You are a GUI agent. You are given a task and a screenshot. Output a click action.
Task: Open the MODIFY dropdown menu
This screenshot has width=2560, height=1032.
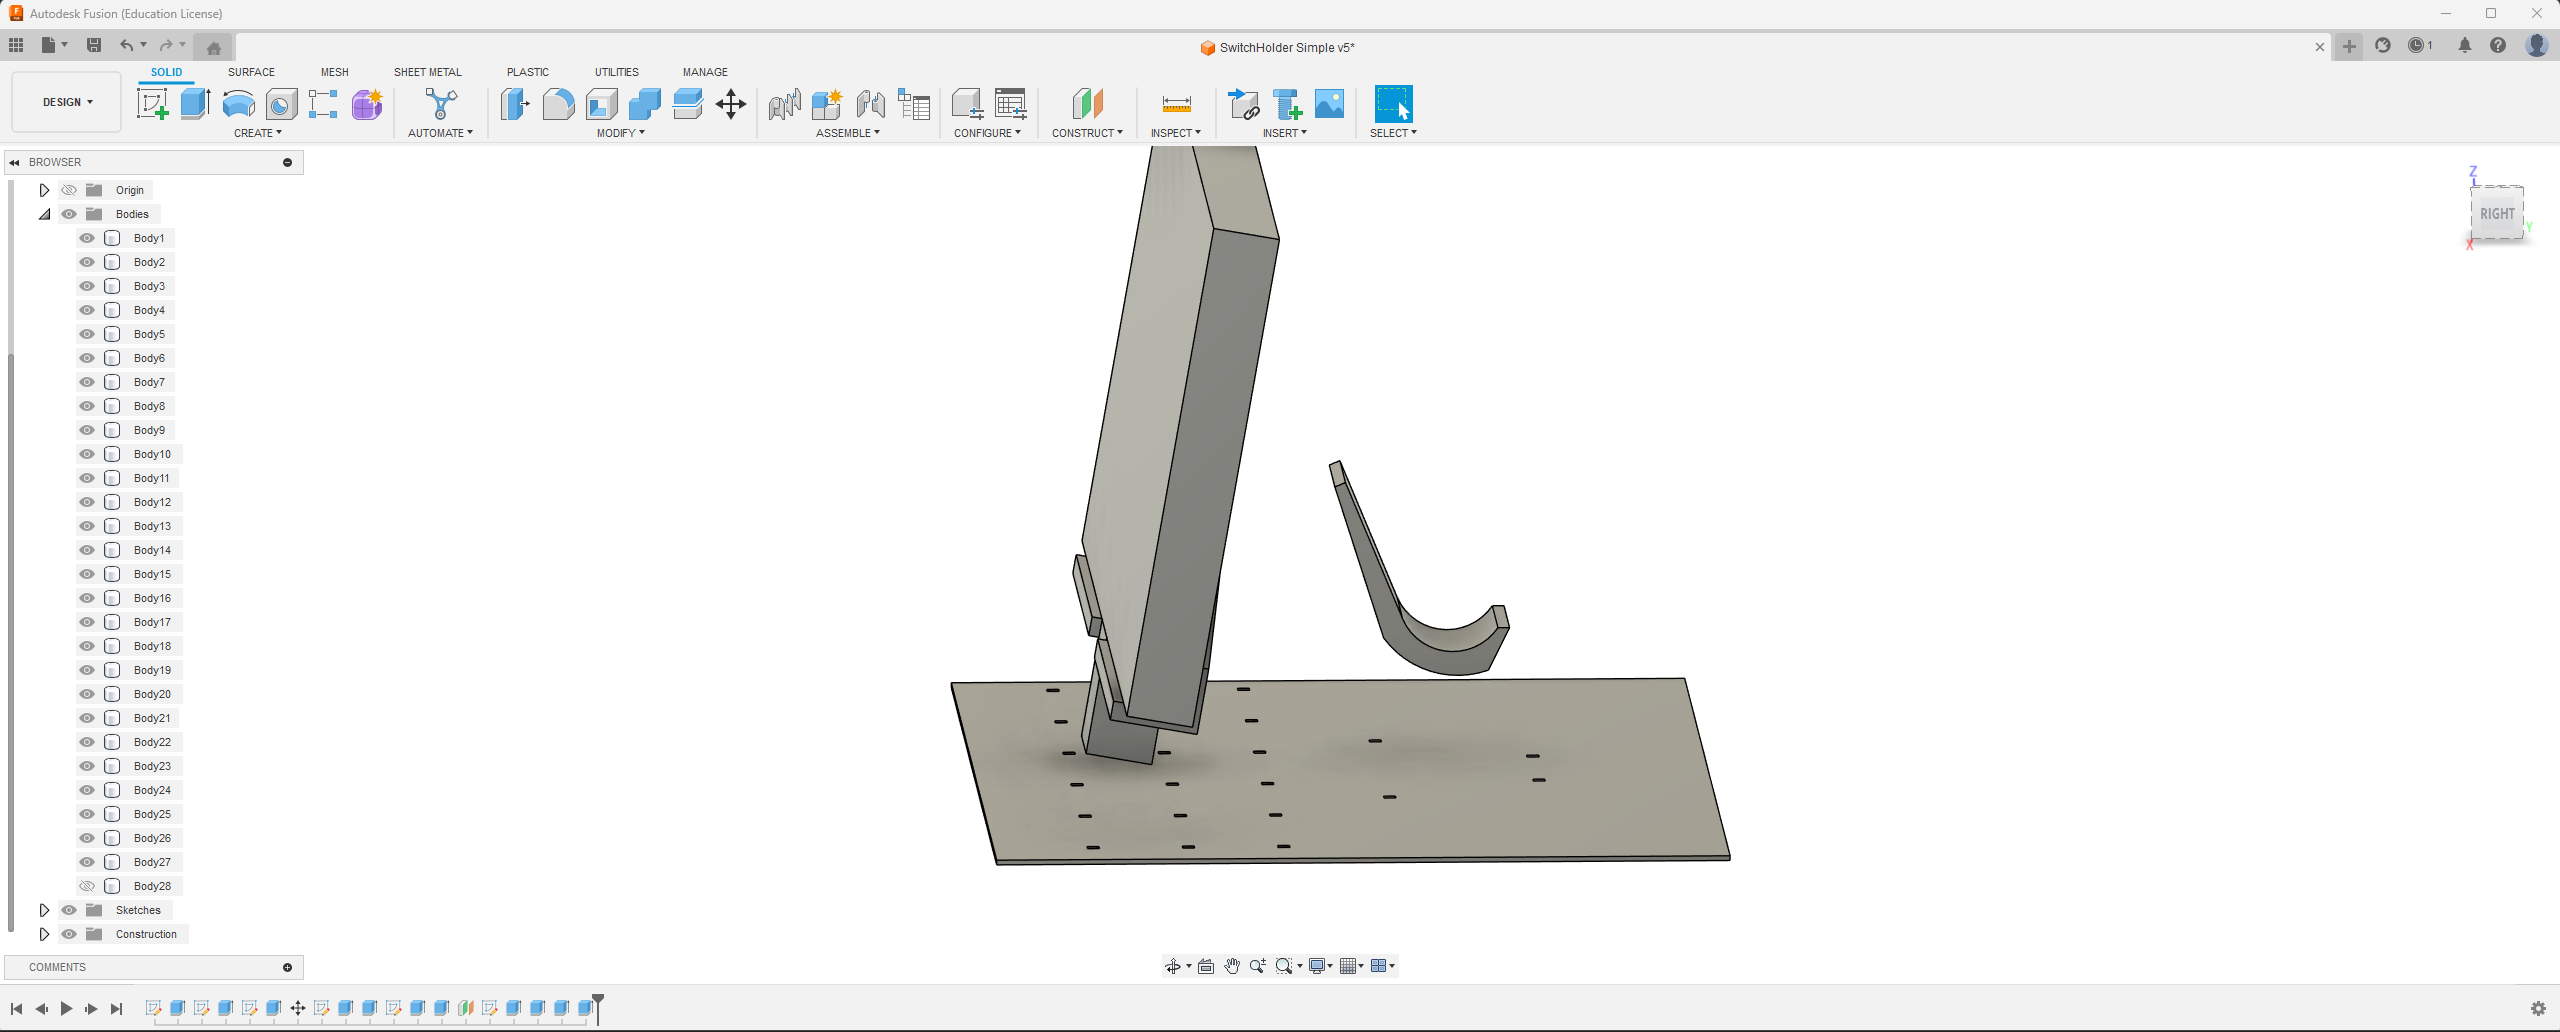[621, 133]
